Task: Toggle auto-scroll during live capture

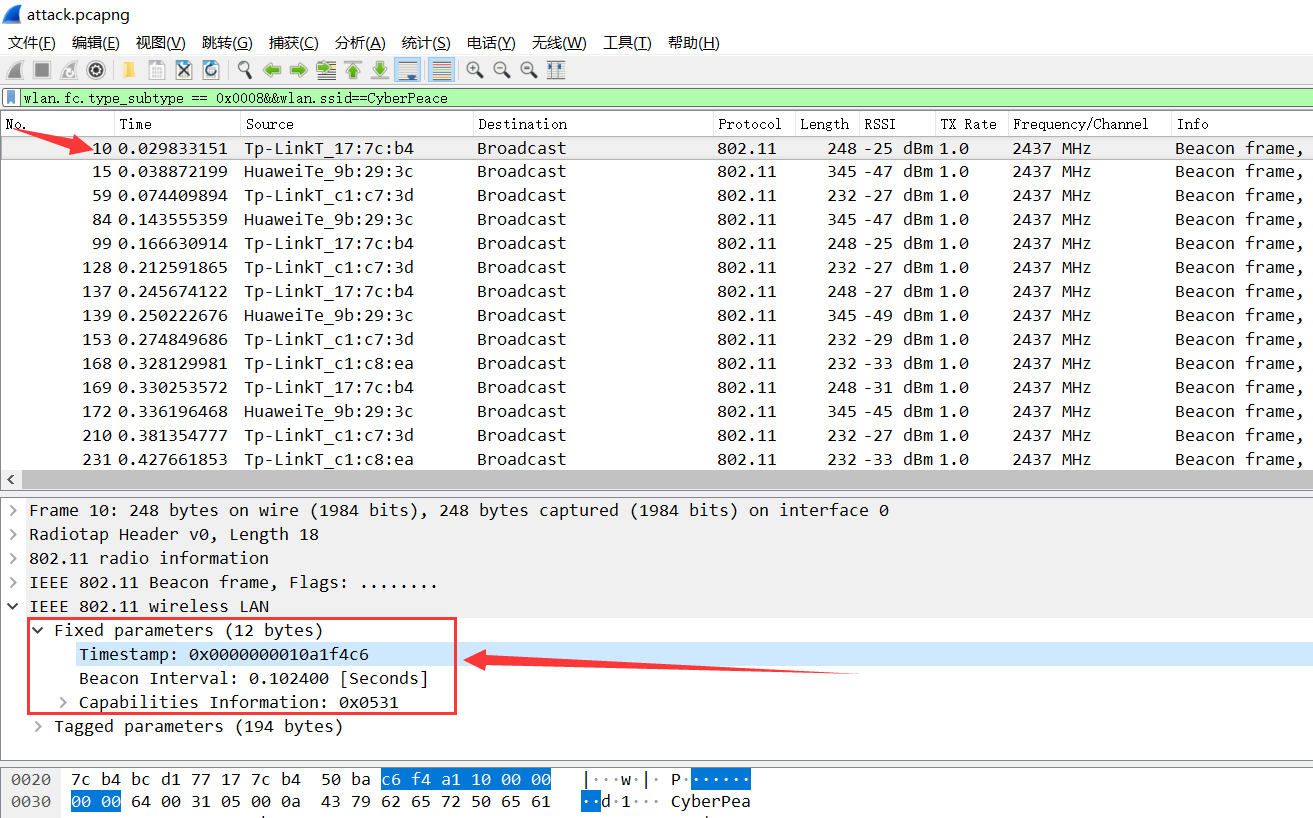Action: point(407,70)
